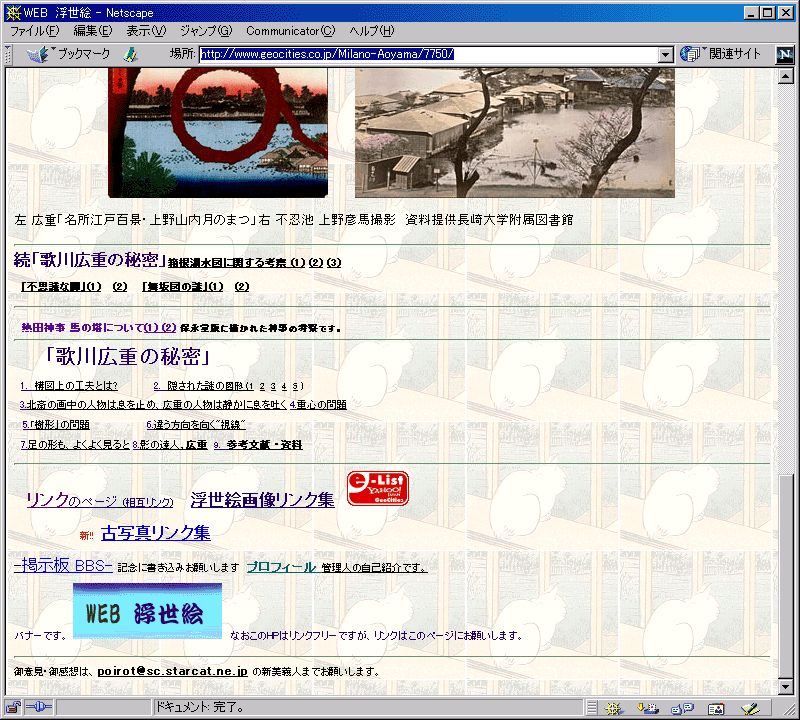800x720 pixels.
Task: Open the 浮世絵画像リンク集 link
Action: click(263, 500)
